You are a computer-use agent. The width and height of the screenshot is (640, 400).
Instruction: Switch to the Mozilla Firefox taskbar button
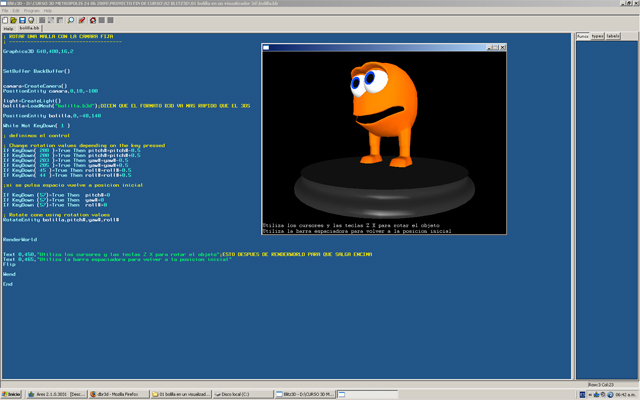coord(119,394)
